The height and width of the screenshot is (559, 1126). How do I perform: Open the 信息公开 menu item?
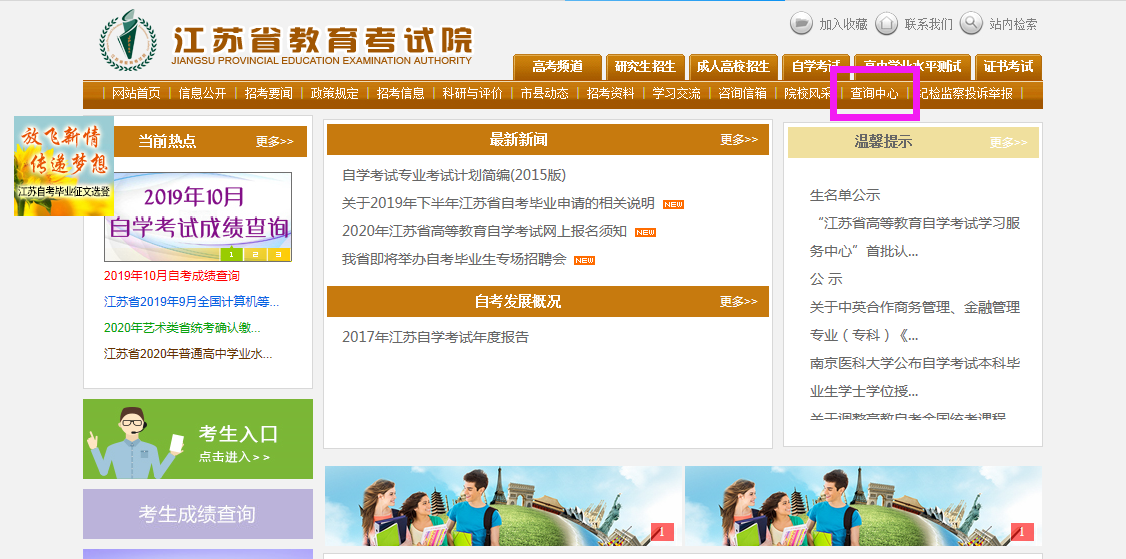(203, 93)
